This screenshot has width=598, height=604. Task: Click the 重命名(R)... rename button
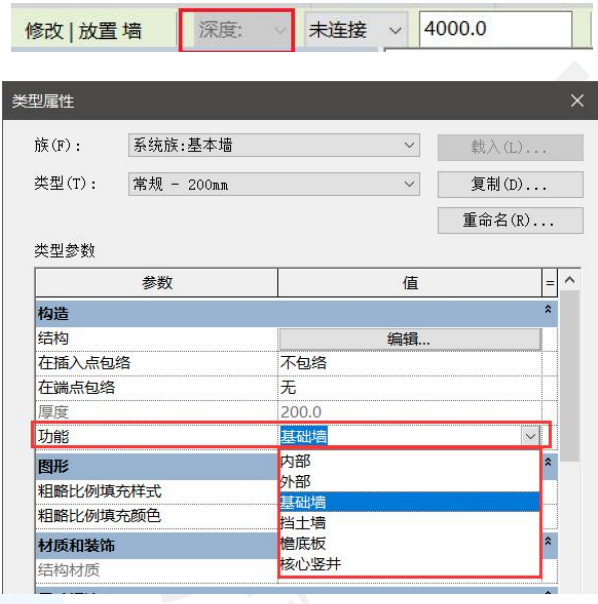pyautogui.click(x=510, y=220)
